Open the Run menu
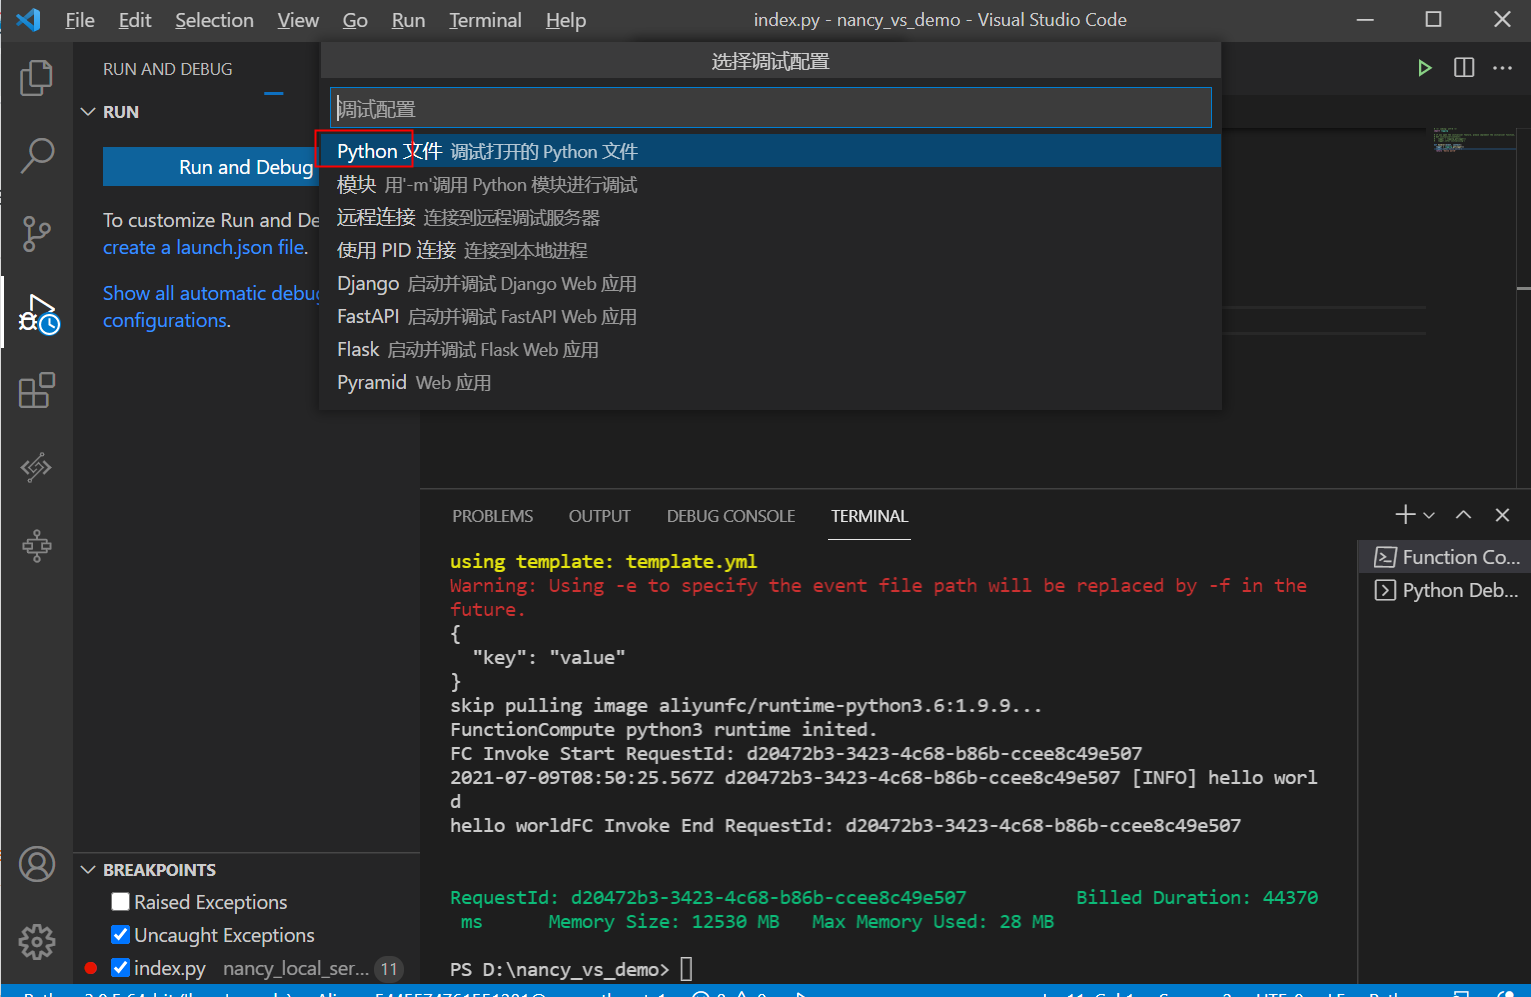Image resolution: width=1531 pixels, height=997 pixels. pyautogui.click(x=408, y=20)
